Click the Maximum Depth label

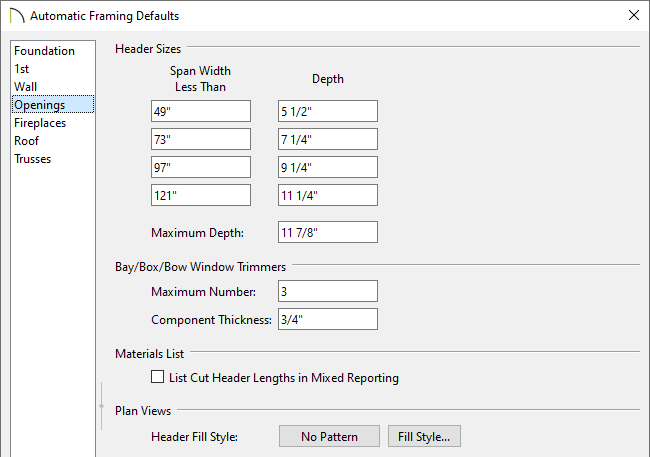click(197, 233)
